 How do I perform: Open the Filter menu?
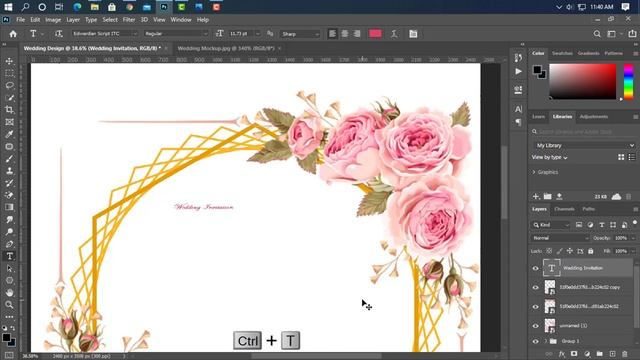click(x=129, y=20)
